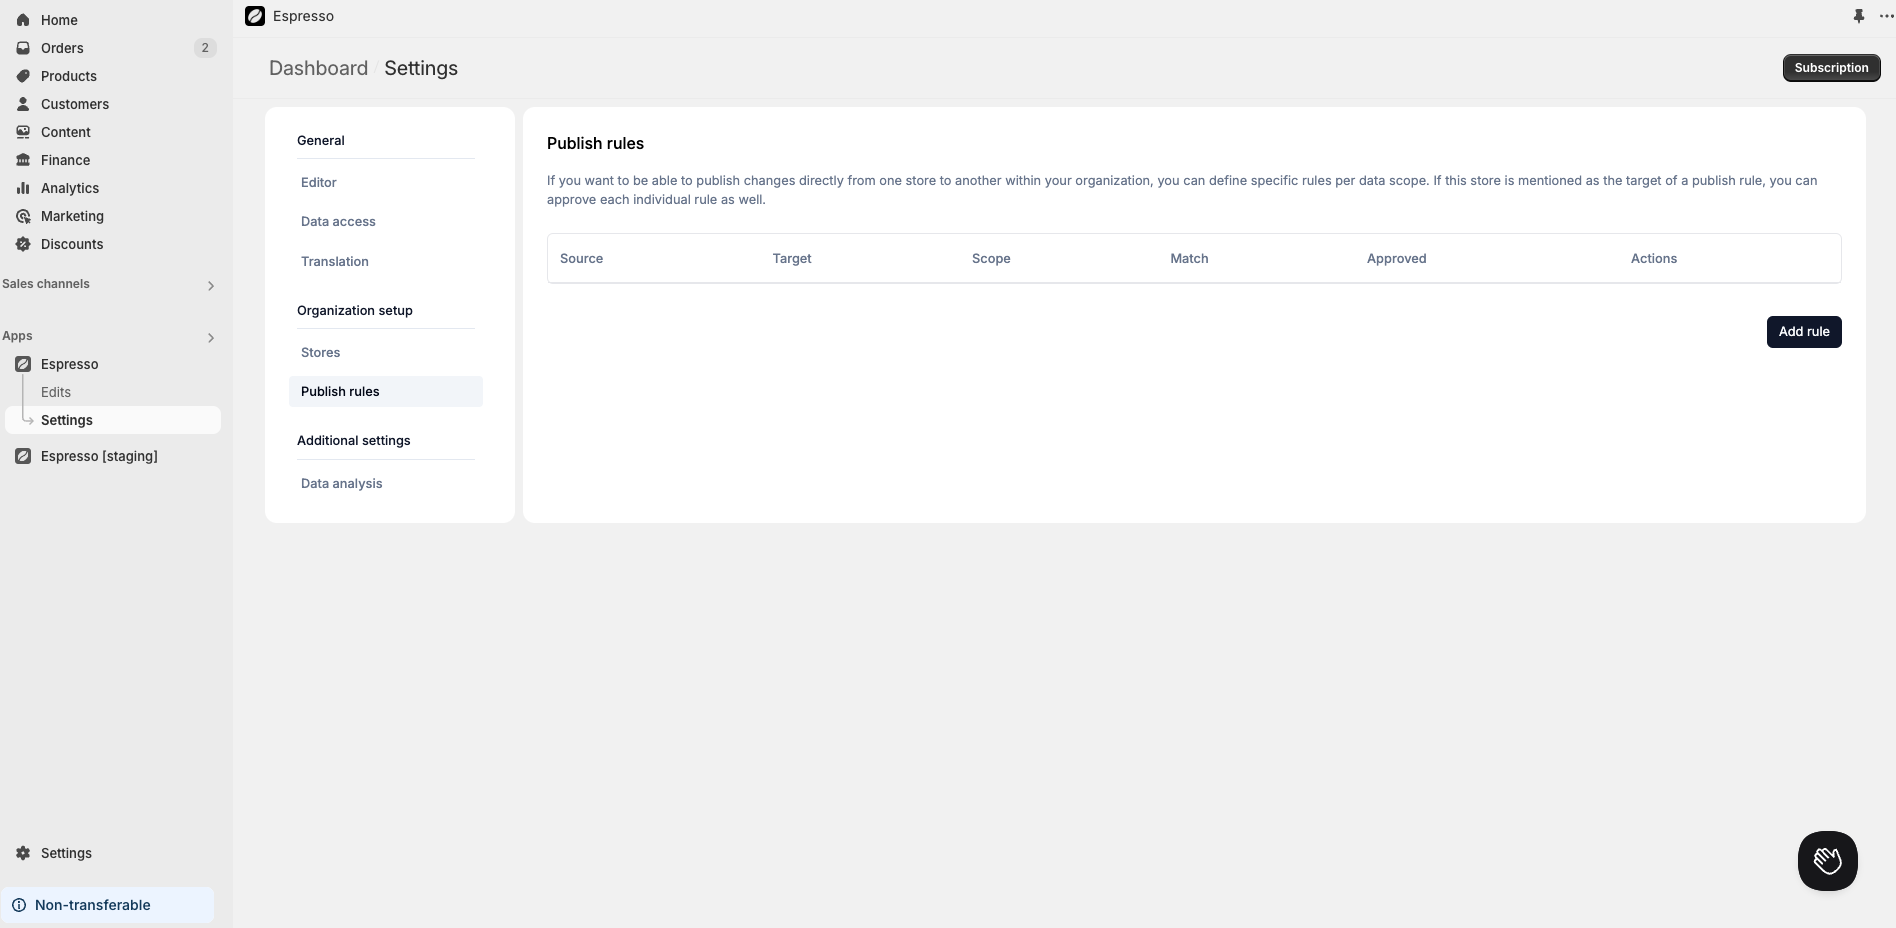Open the Stores settings section

320,352
